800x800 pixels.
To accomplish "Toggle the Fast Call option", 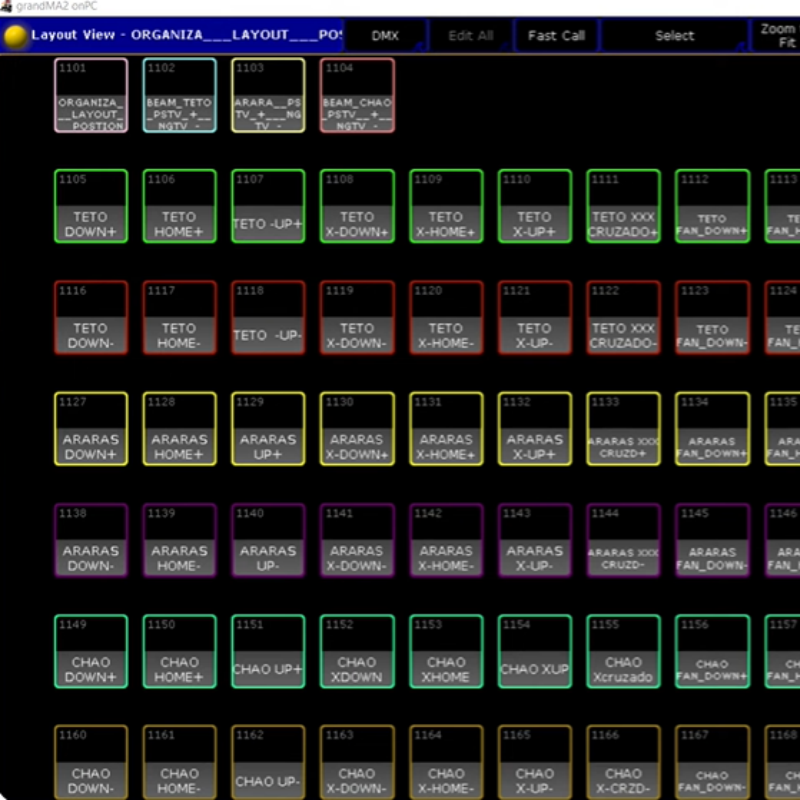I will (556, 36).
